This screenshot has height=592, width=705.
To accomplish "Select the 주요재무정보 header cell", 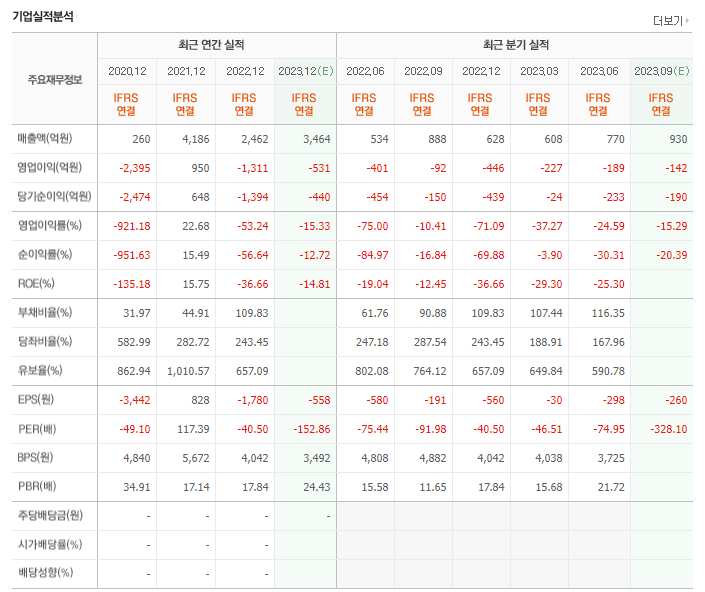I will click(x=55, y=80).
